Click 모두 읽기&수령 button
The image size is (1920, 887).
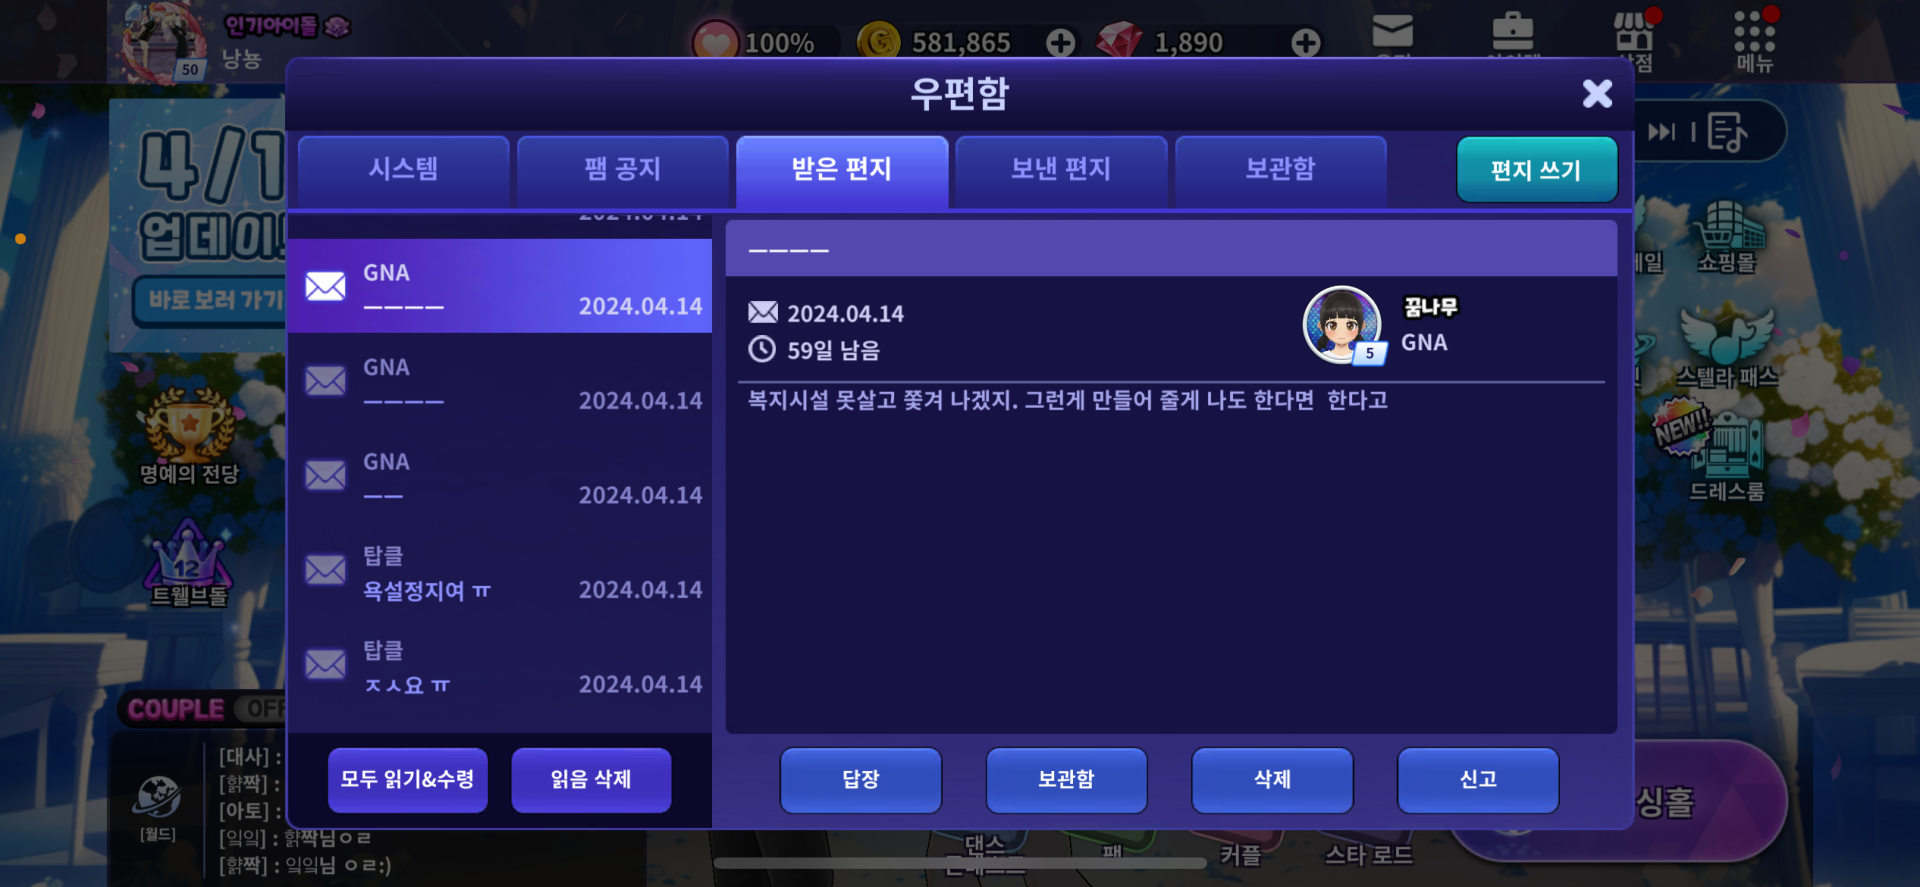(408, 780)
